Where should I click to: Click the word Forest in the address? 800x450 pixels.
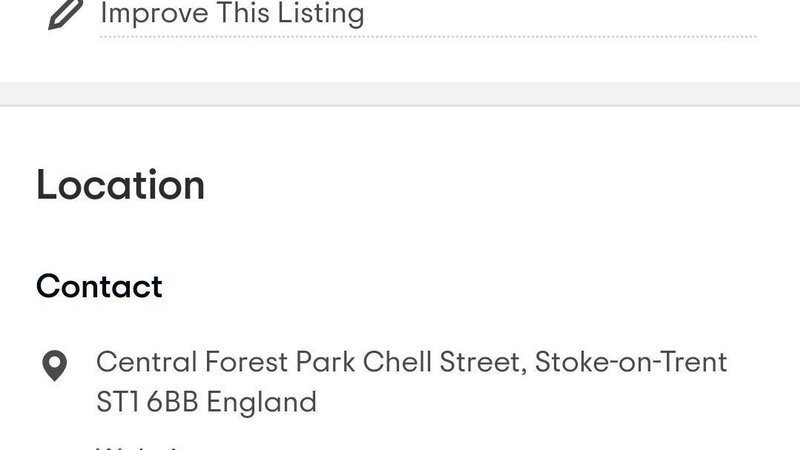(x=244, y=361)
